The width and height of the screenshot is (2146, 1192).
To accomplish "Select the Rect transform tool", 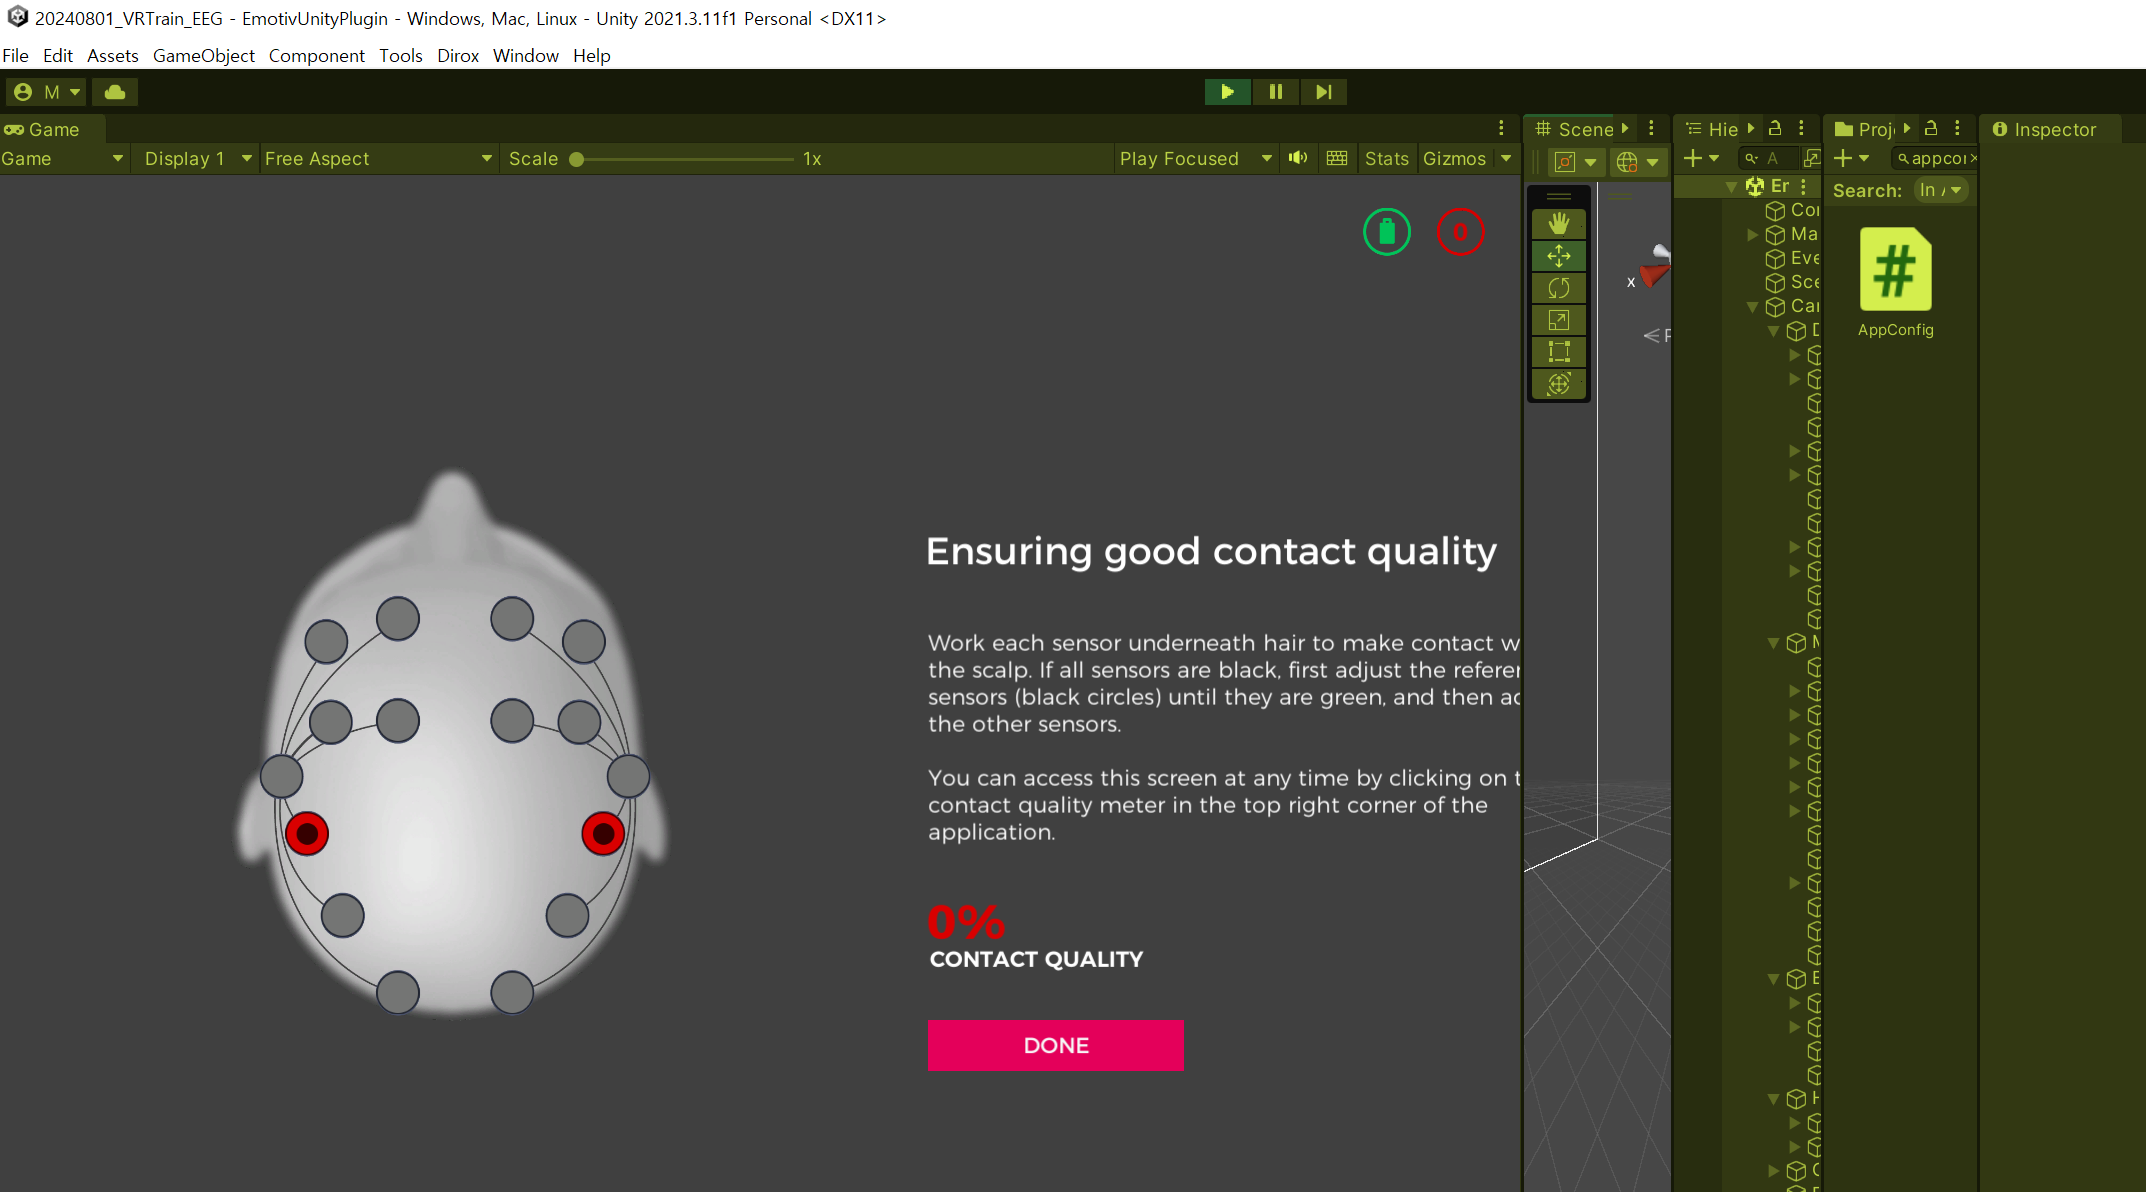I will tap(1558, 352).
